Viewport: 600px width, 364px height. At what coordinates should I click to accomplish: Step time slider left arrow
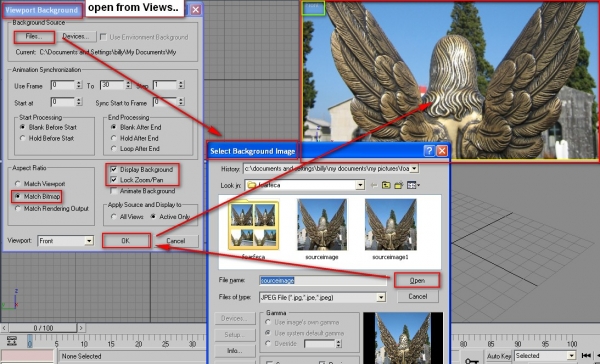click(4, 328)
